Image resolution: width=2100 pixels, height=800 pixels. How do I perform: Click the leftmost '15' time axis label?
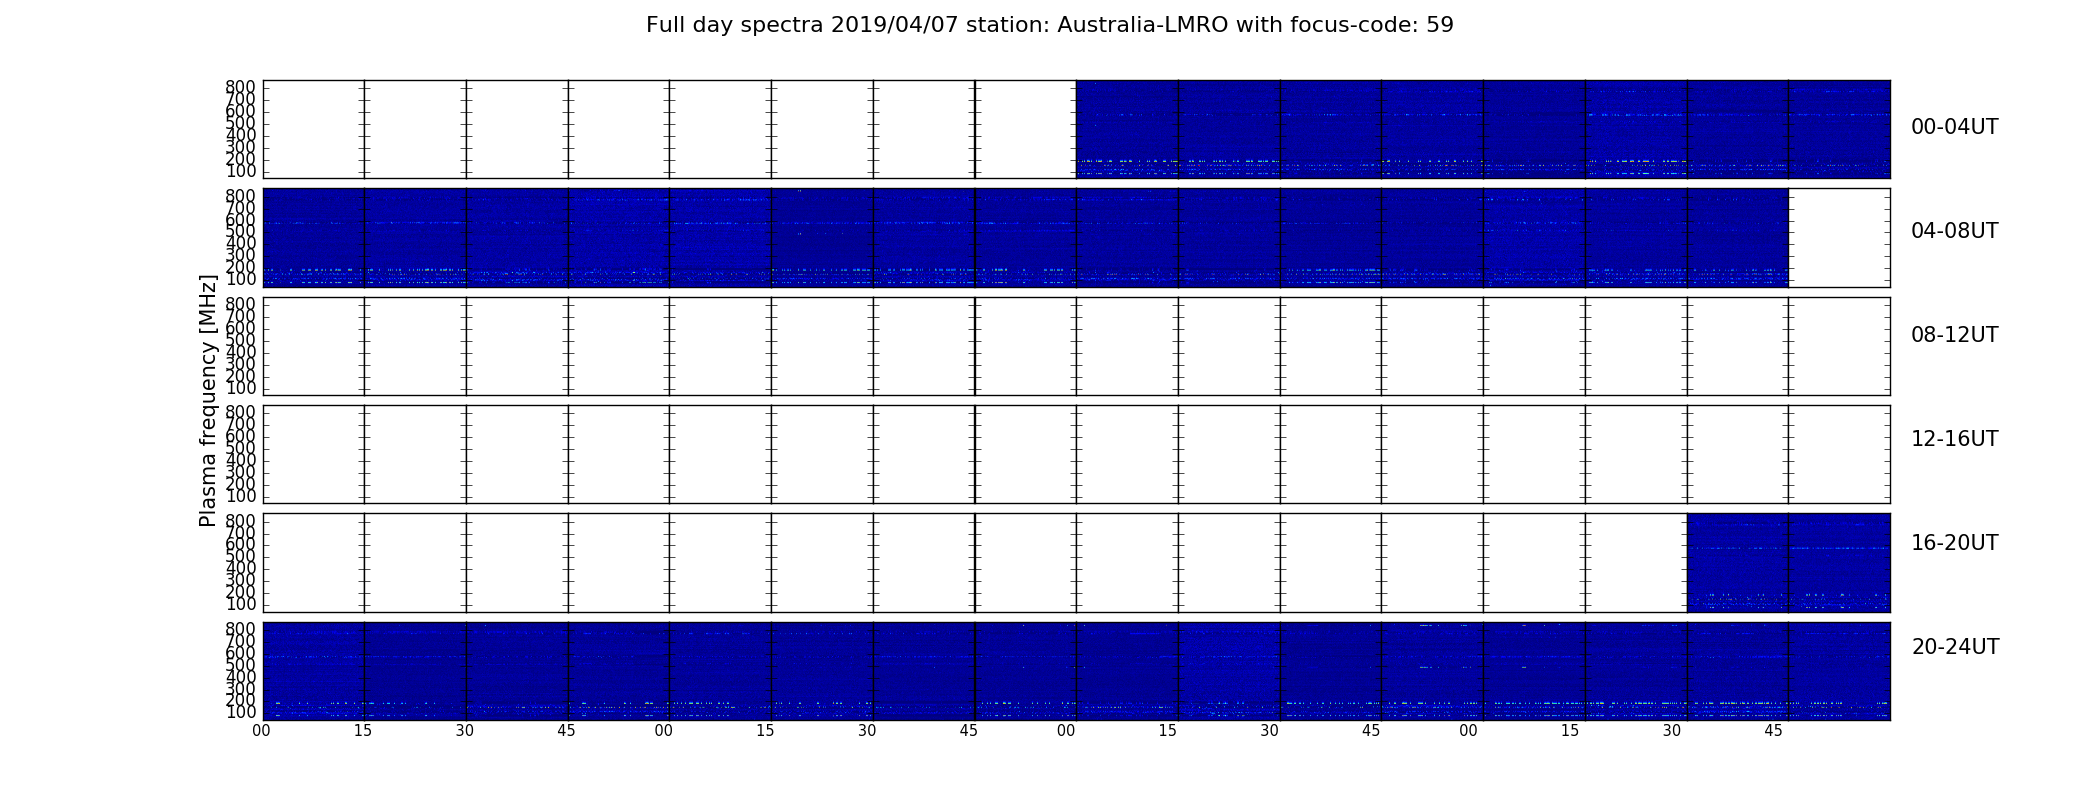point(363,731)
